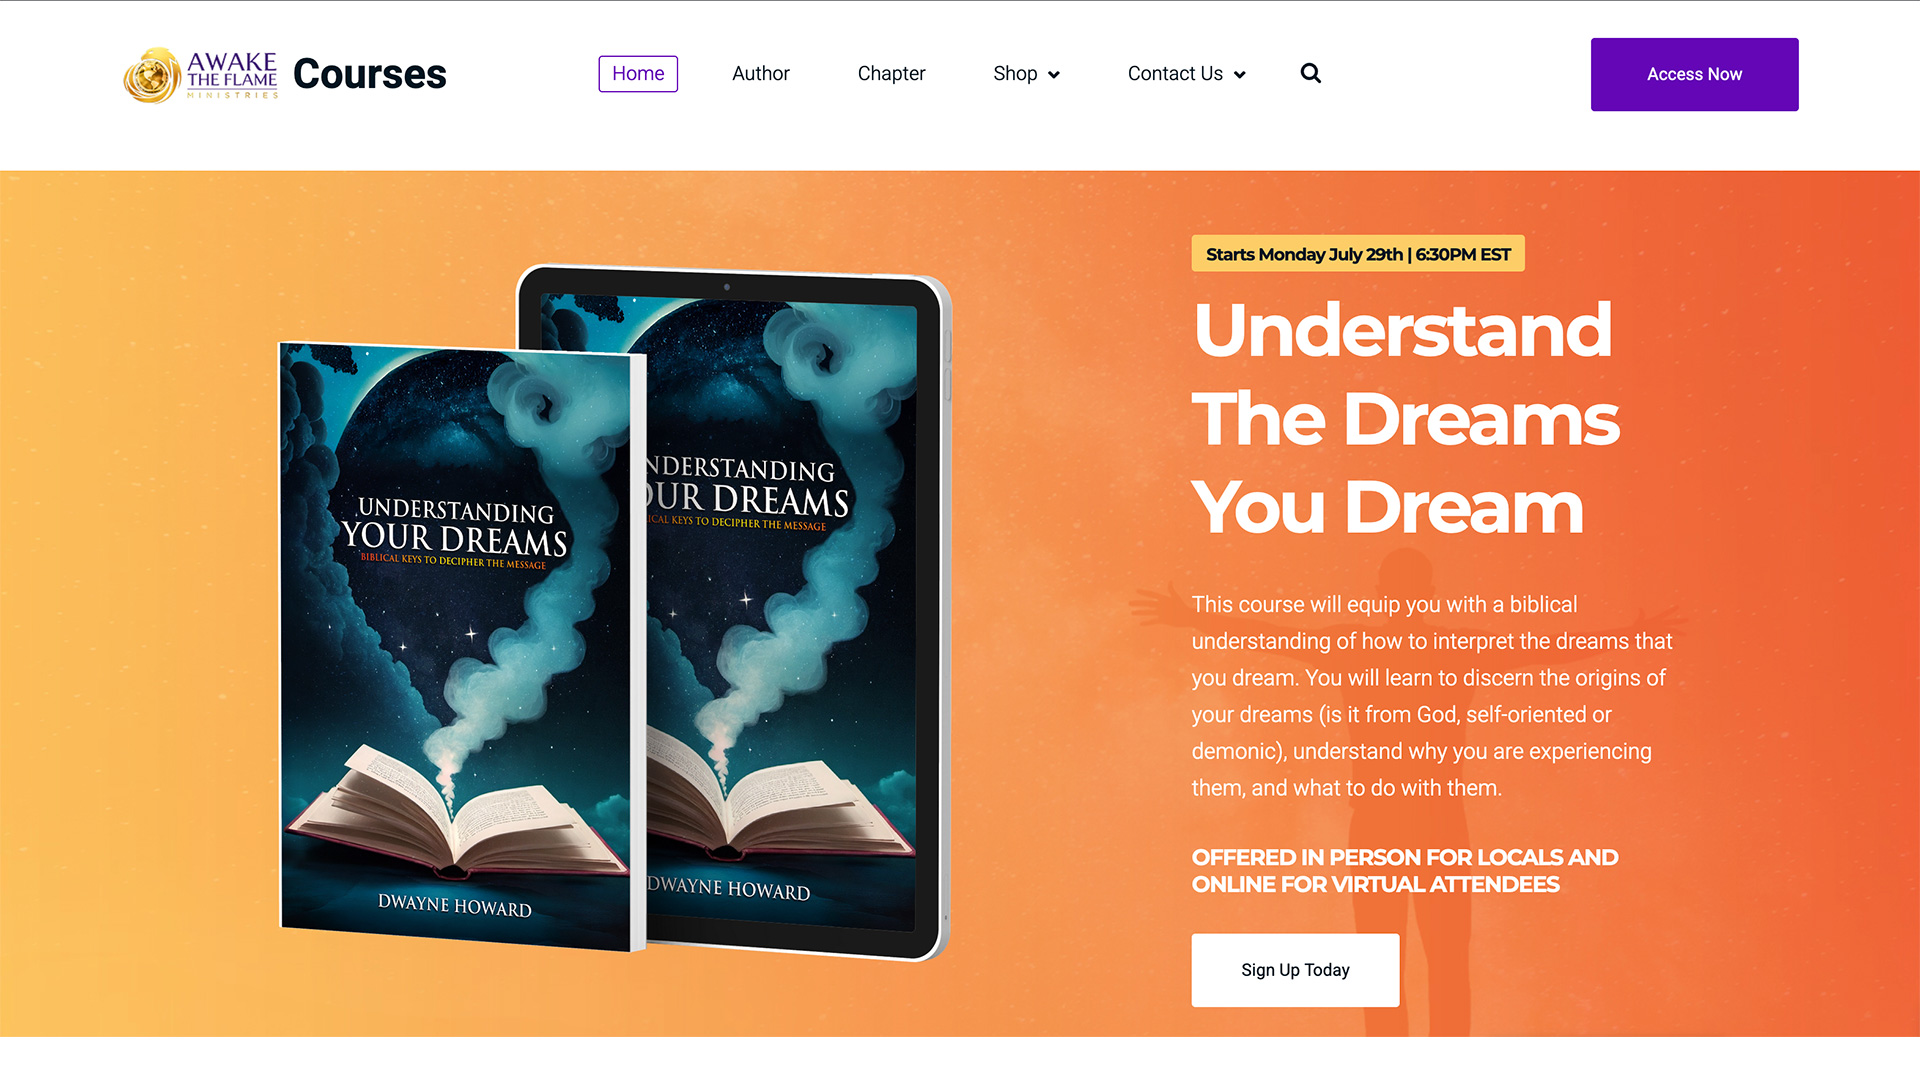The height and width of the screenshot is (1080, 1920).
Task: Open the Shop menu item
Action: pos(1015,74)
